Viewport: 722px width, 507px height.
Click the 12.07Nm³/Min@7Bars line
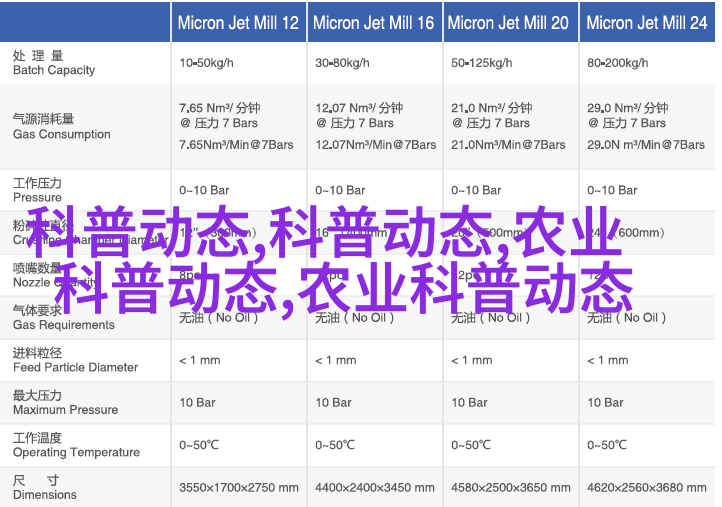point(376,145)
